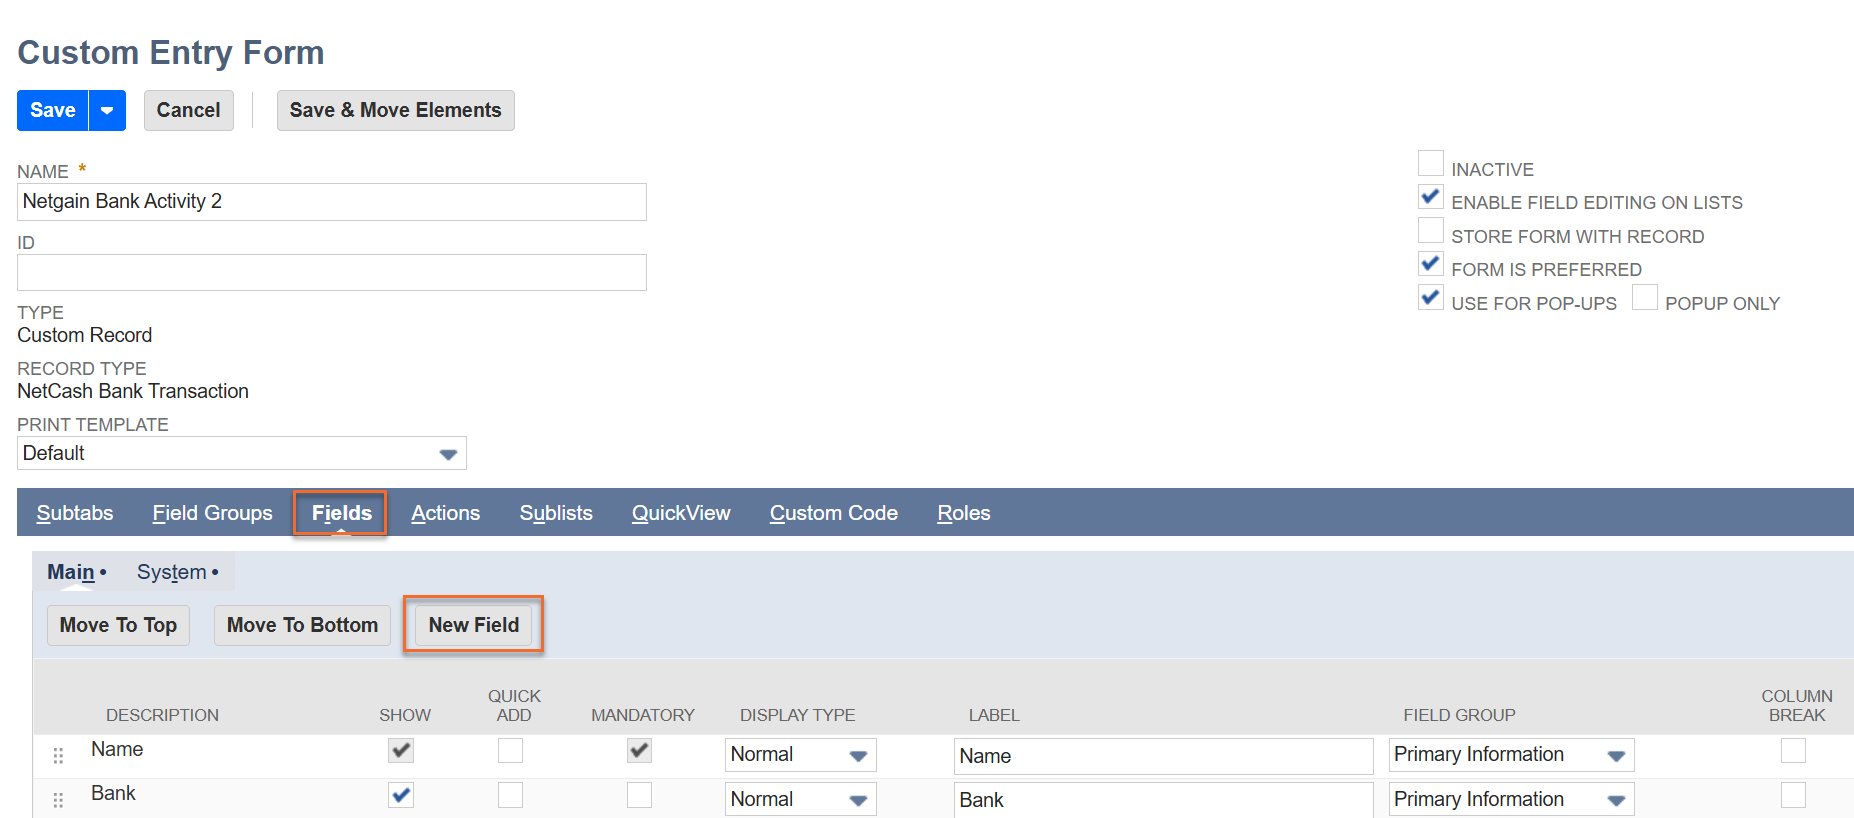Image resolution: width=1854 pixels, height=818 pixels.
Task: Check Column Break for Name row
Action: [1792, 751]
